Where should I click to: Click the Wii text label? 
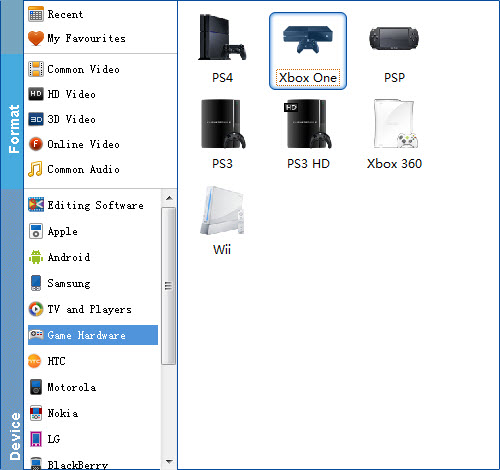pyautogui.click(x=222, y=249)
